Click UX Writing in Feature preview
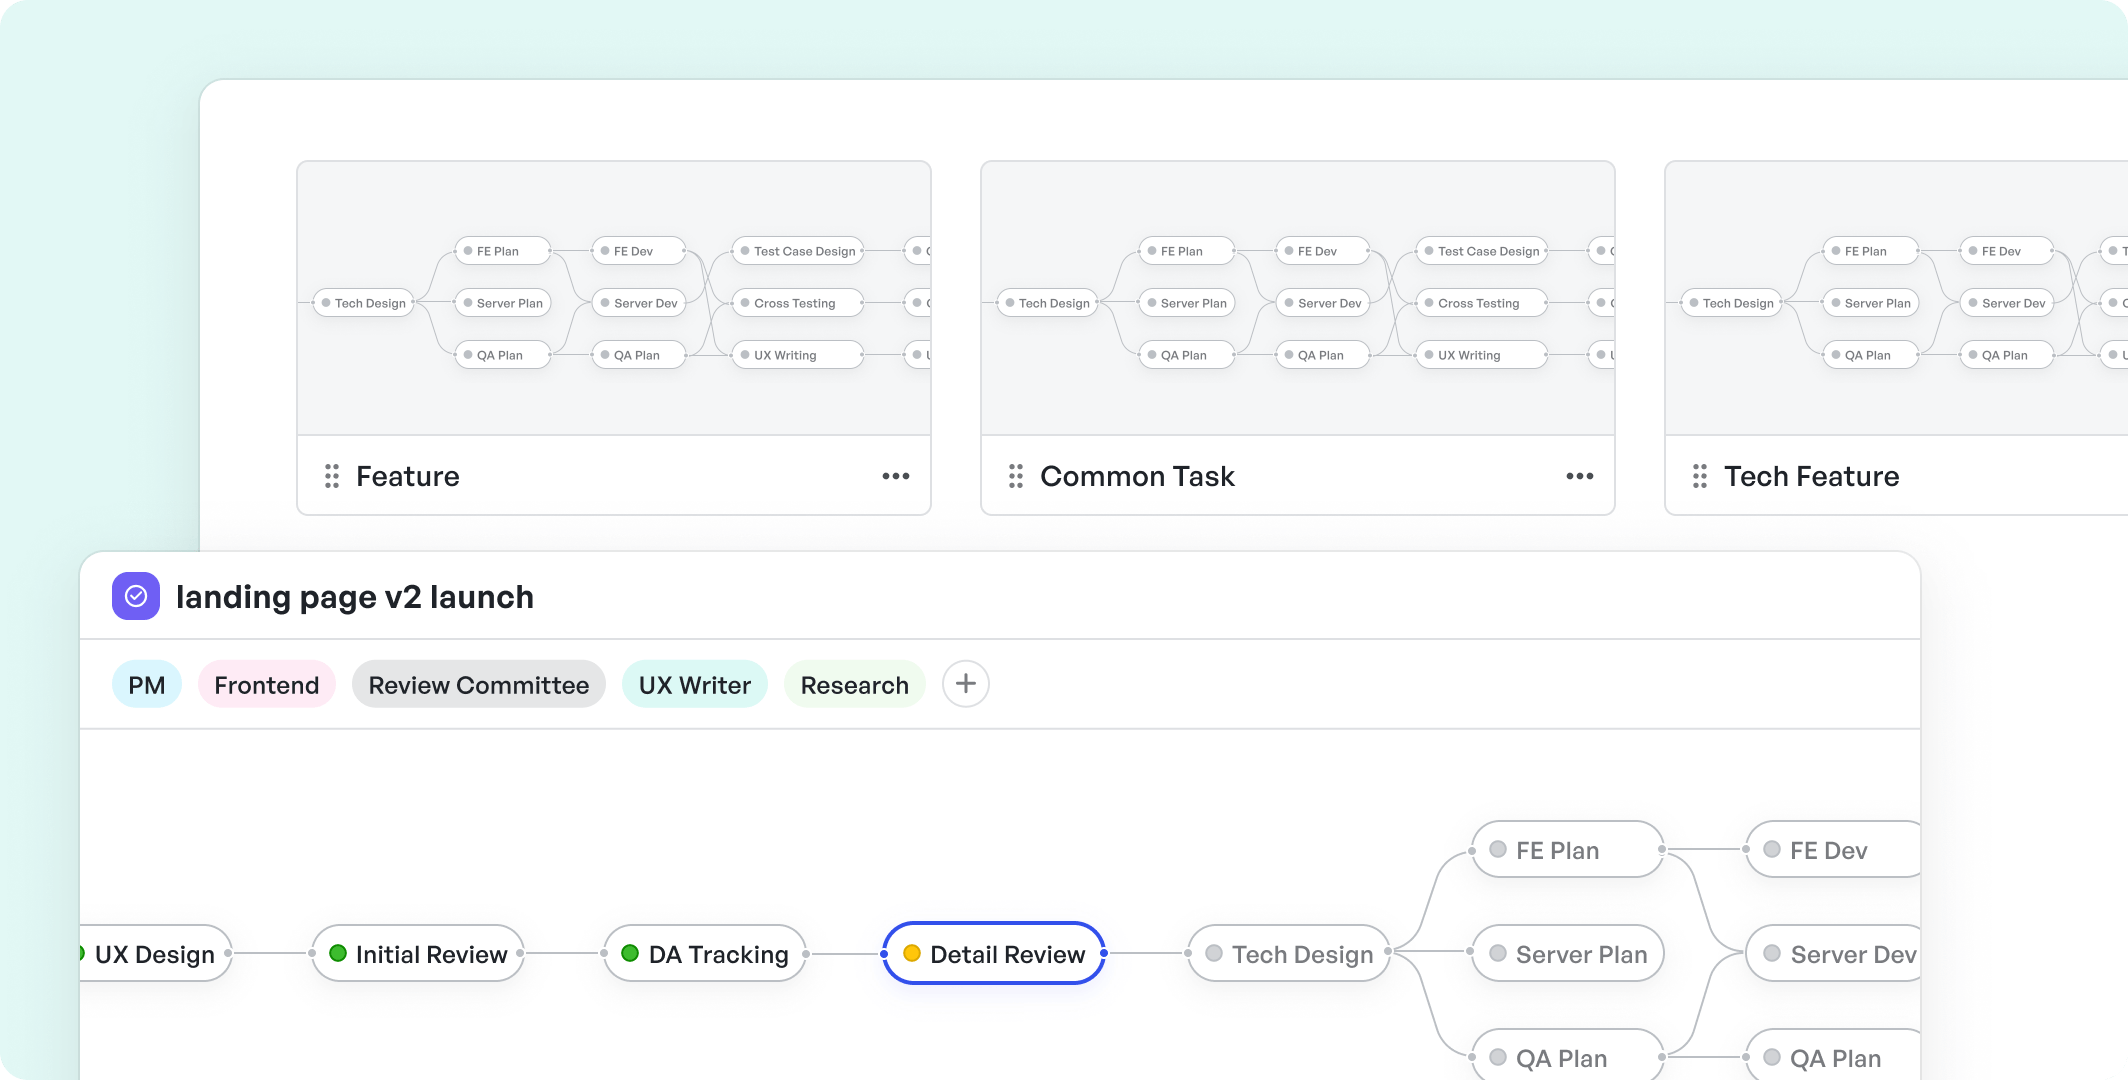 (798, 355)
